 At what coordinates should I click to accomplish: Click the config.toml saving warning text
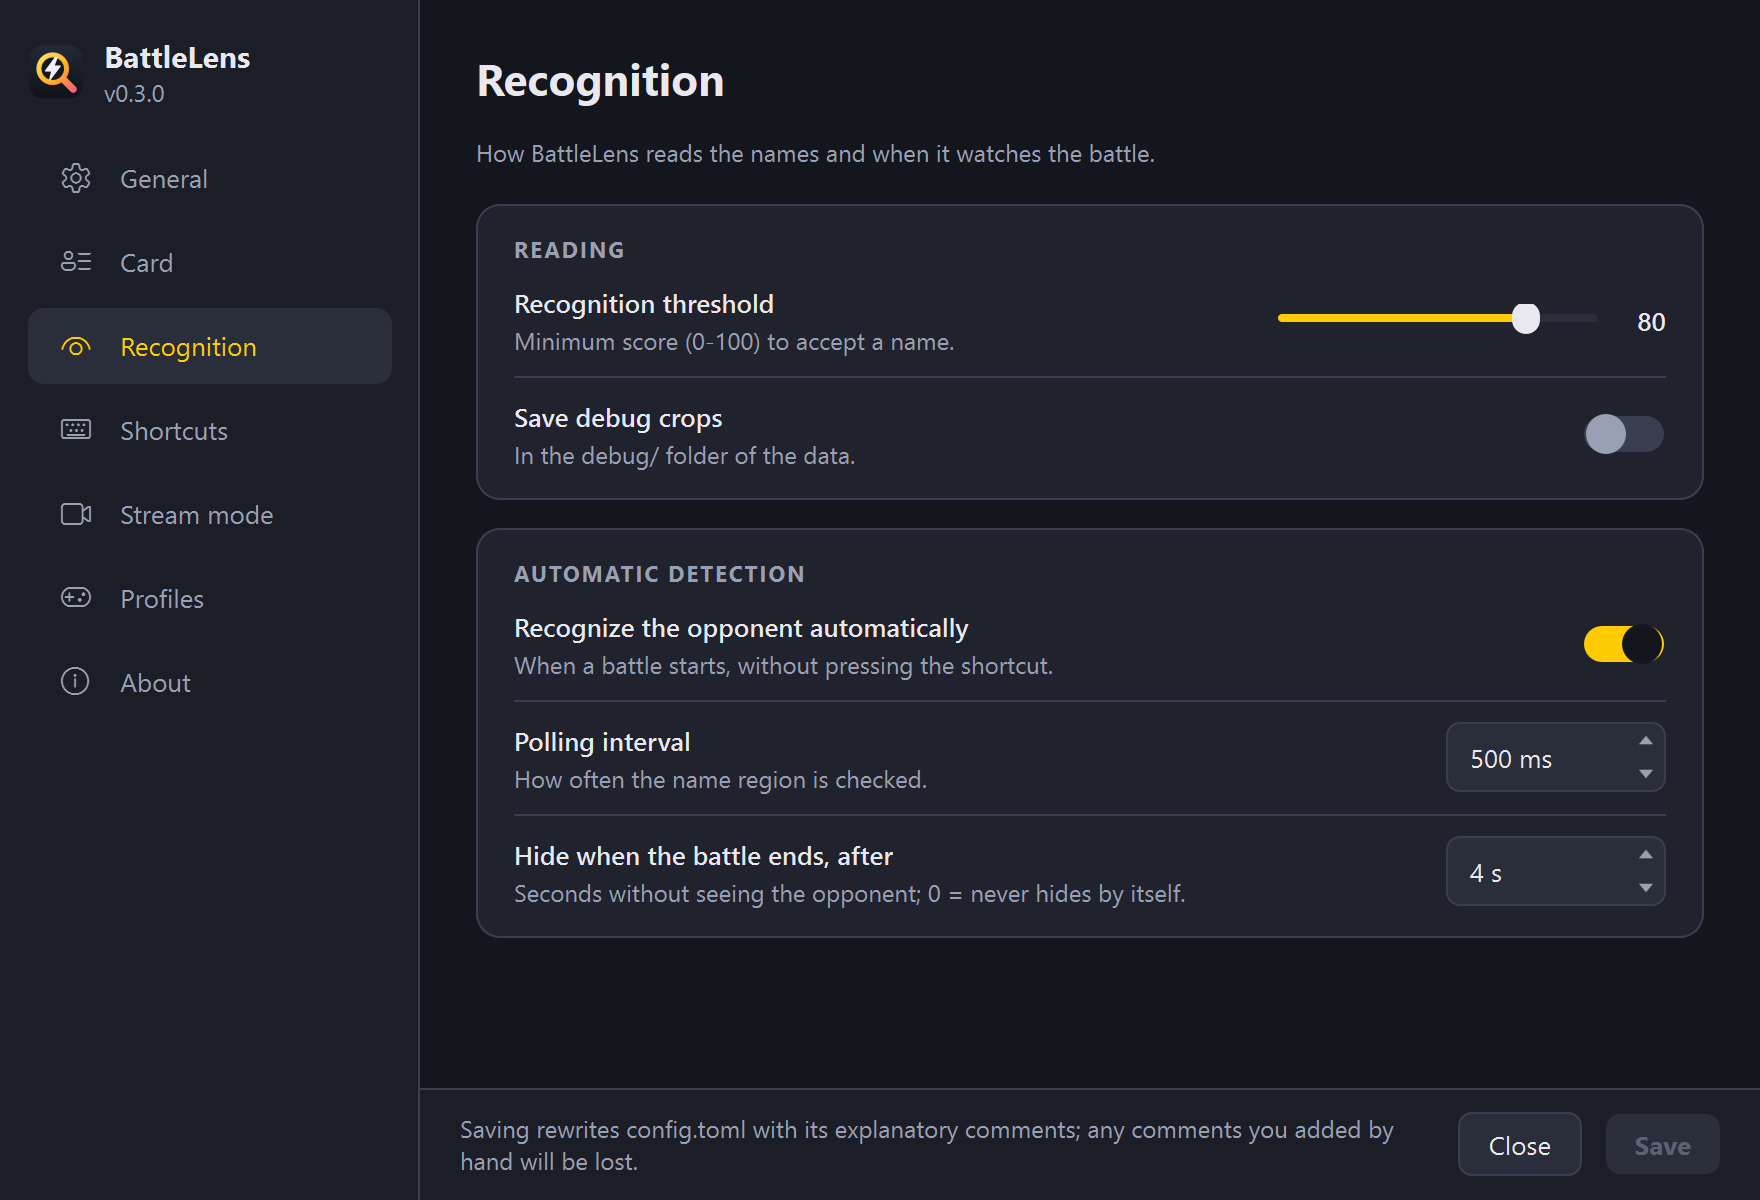coord(927,1145)
